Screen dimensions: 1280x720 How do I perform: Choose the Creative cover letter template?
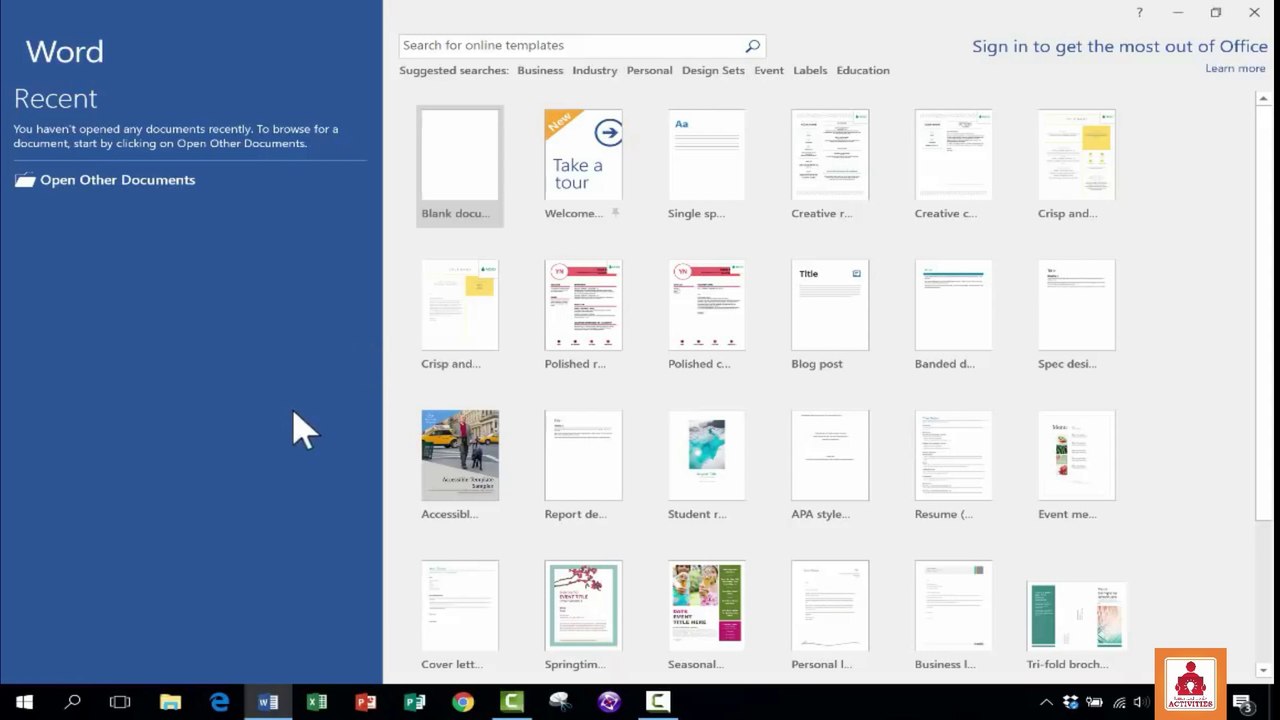pyautogui.click(x=953, y=166)
